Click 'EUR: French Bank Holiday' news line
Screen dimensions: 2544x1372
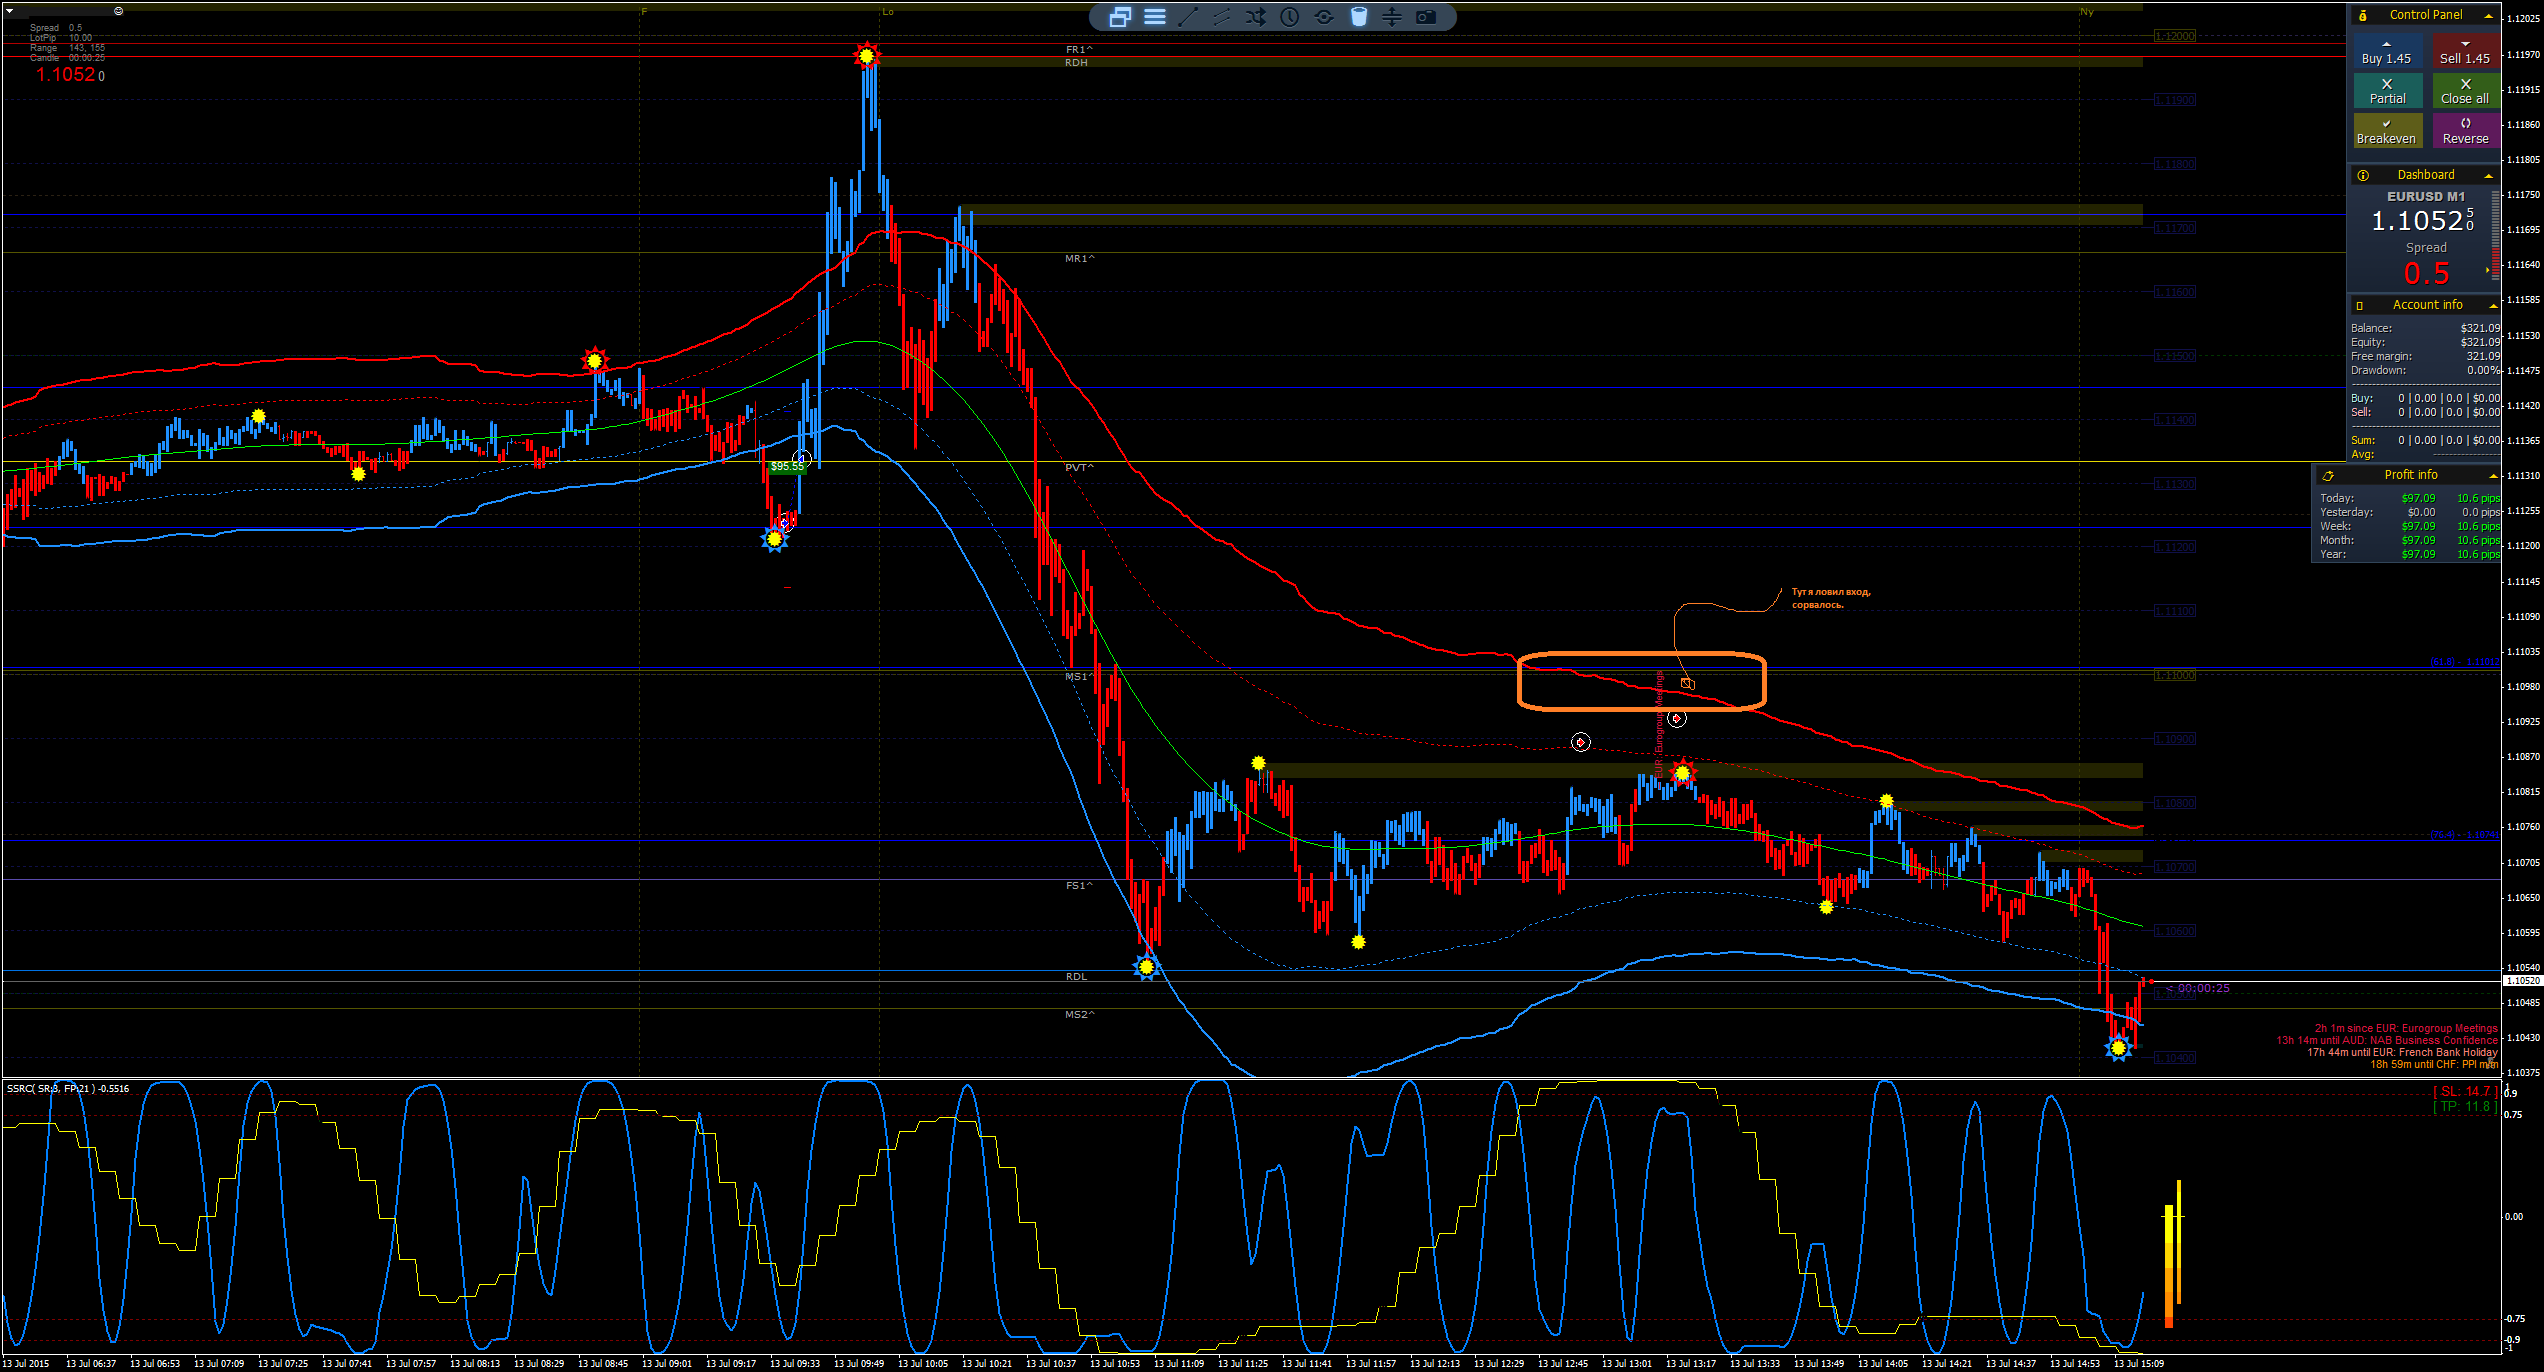tap(2402, 1052)
